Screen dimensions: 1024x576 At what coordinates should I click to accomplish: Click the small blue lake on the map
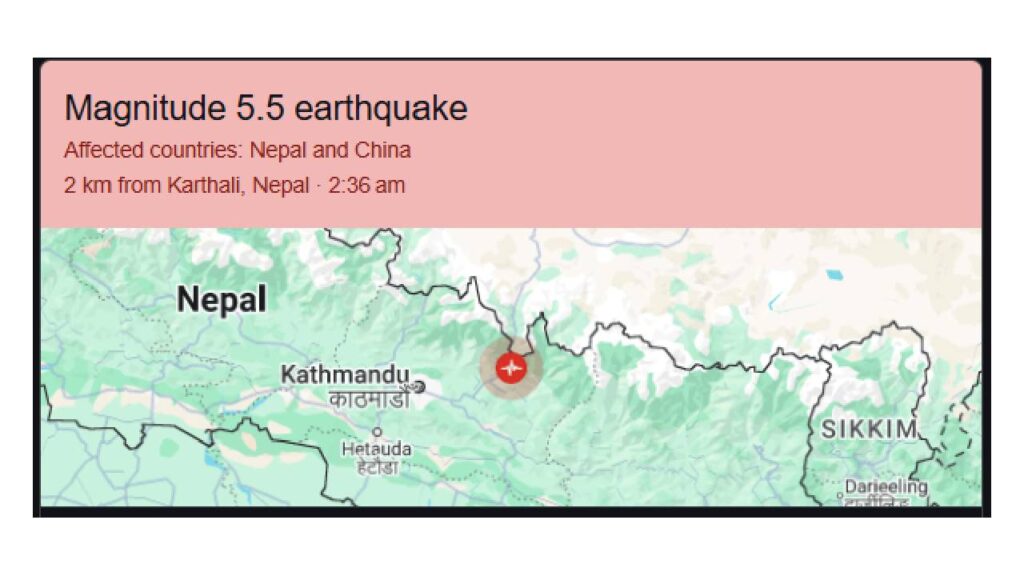[831, 271]
